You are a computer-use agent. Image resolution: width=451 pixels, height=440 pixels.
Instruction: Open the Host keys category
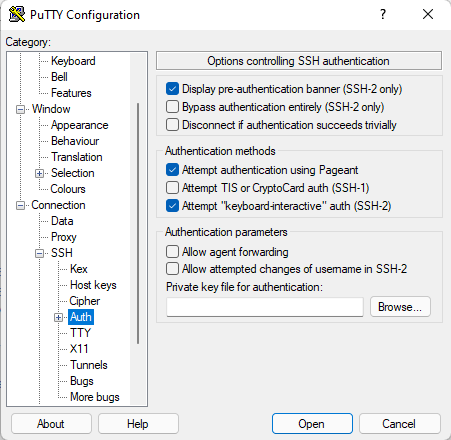93,285
